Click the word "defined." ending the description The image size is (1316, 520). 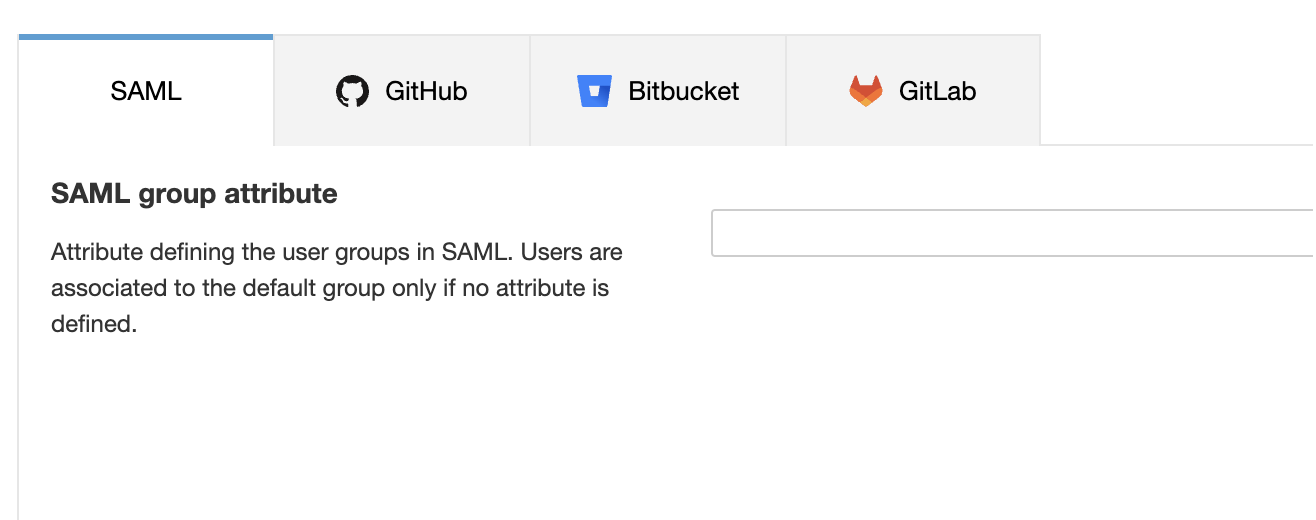[93, 325]
